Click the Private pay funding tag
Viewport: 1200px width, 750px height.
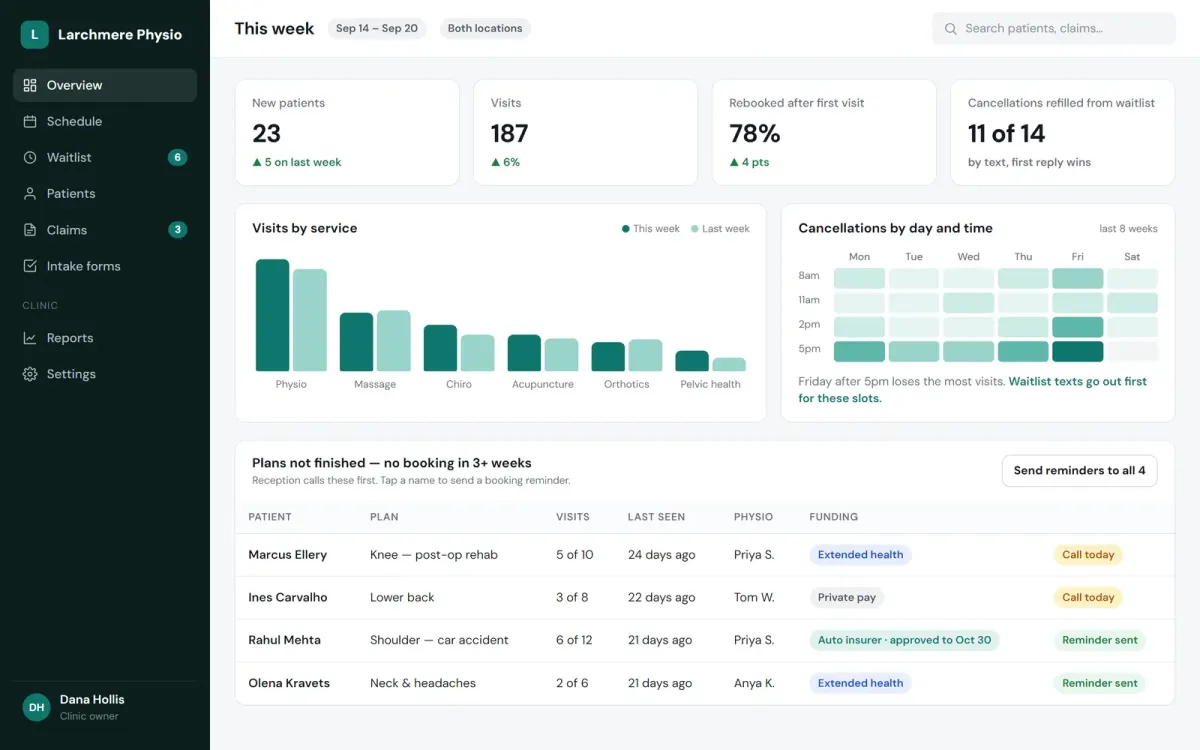click(846, 597)
